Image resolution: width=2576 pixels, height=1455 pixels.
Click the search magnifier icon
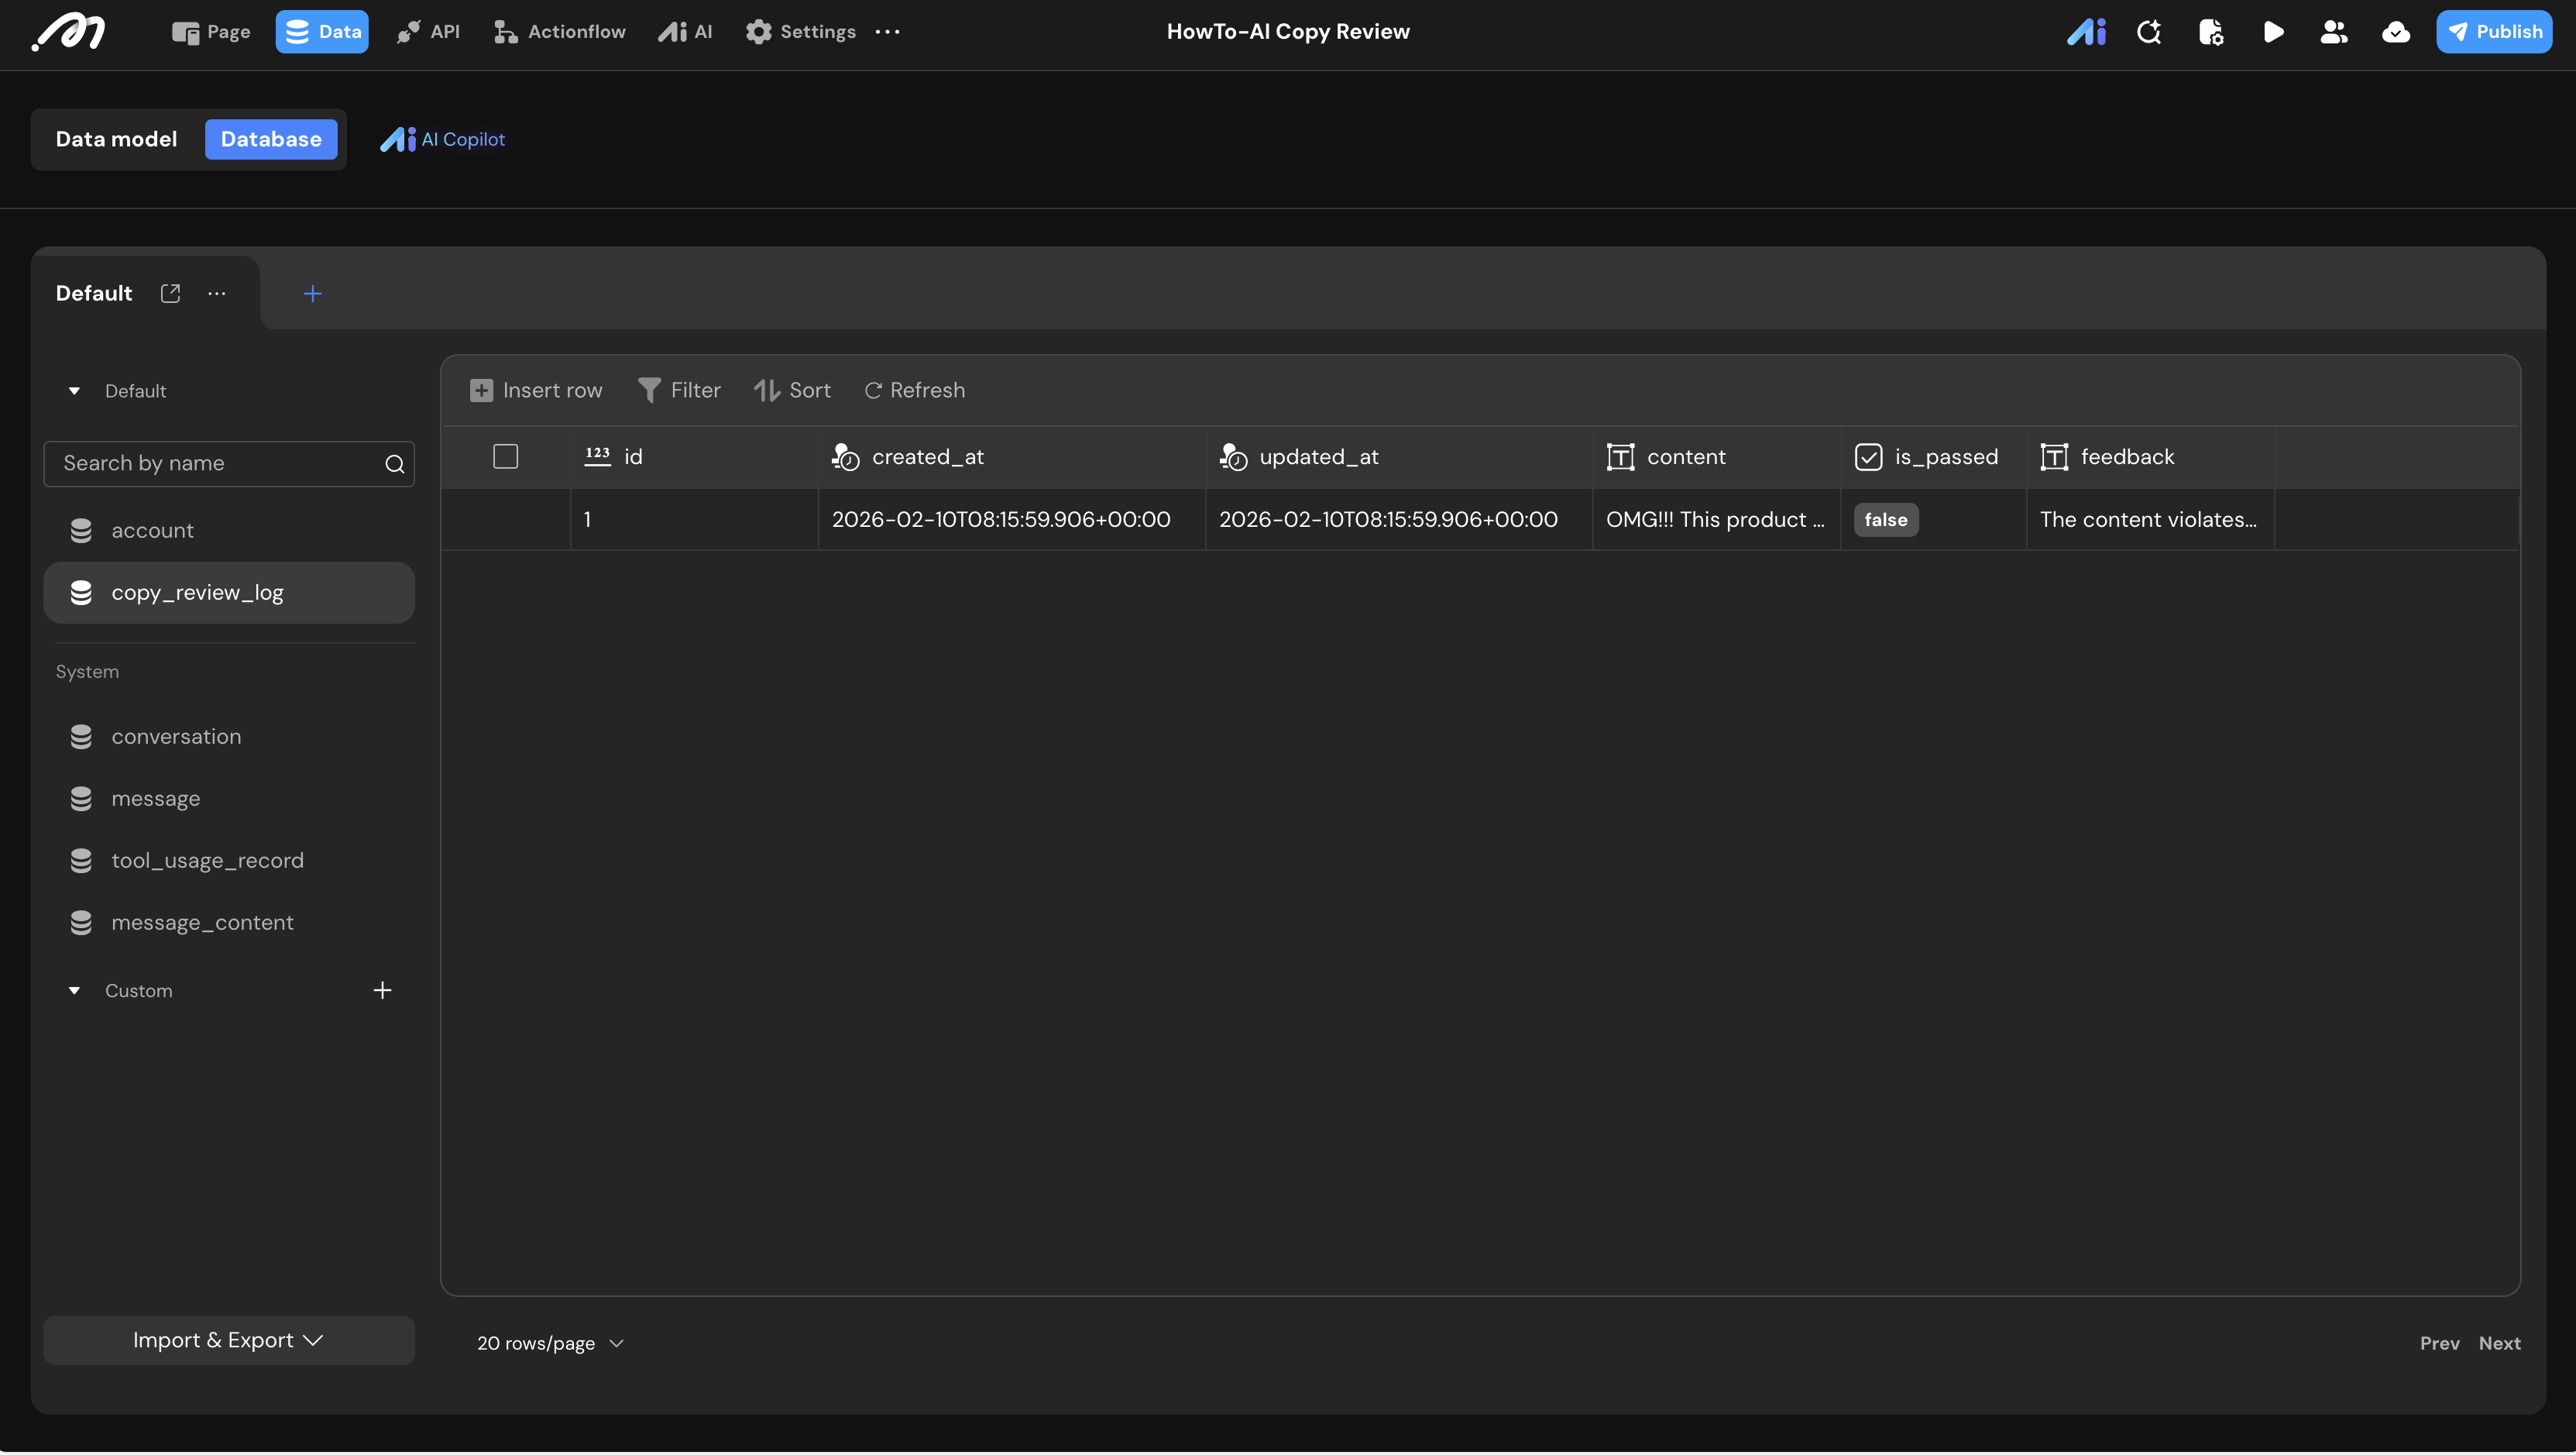[x=394, y=464]
